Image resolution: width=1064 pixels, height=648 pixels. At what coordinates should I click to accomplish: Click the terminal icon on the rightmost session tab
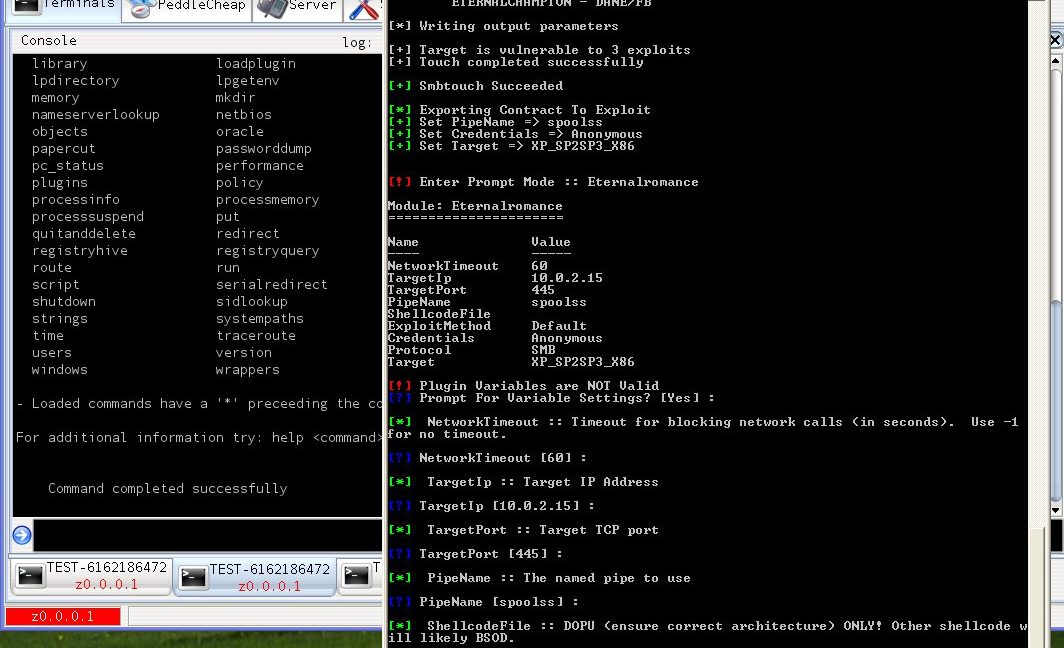(x=356, y=577)
